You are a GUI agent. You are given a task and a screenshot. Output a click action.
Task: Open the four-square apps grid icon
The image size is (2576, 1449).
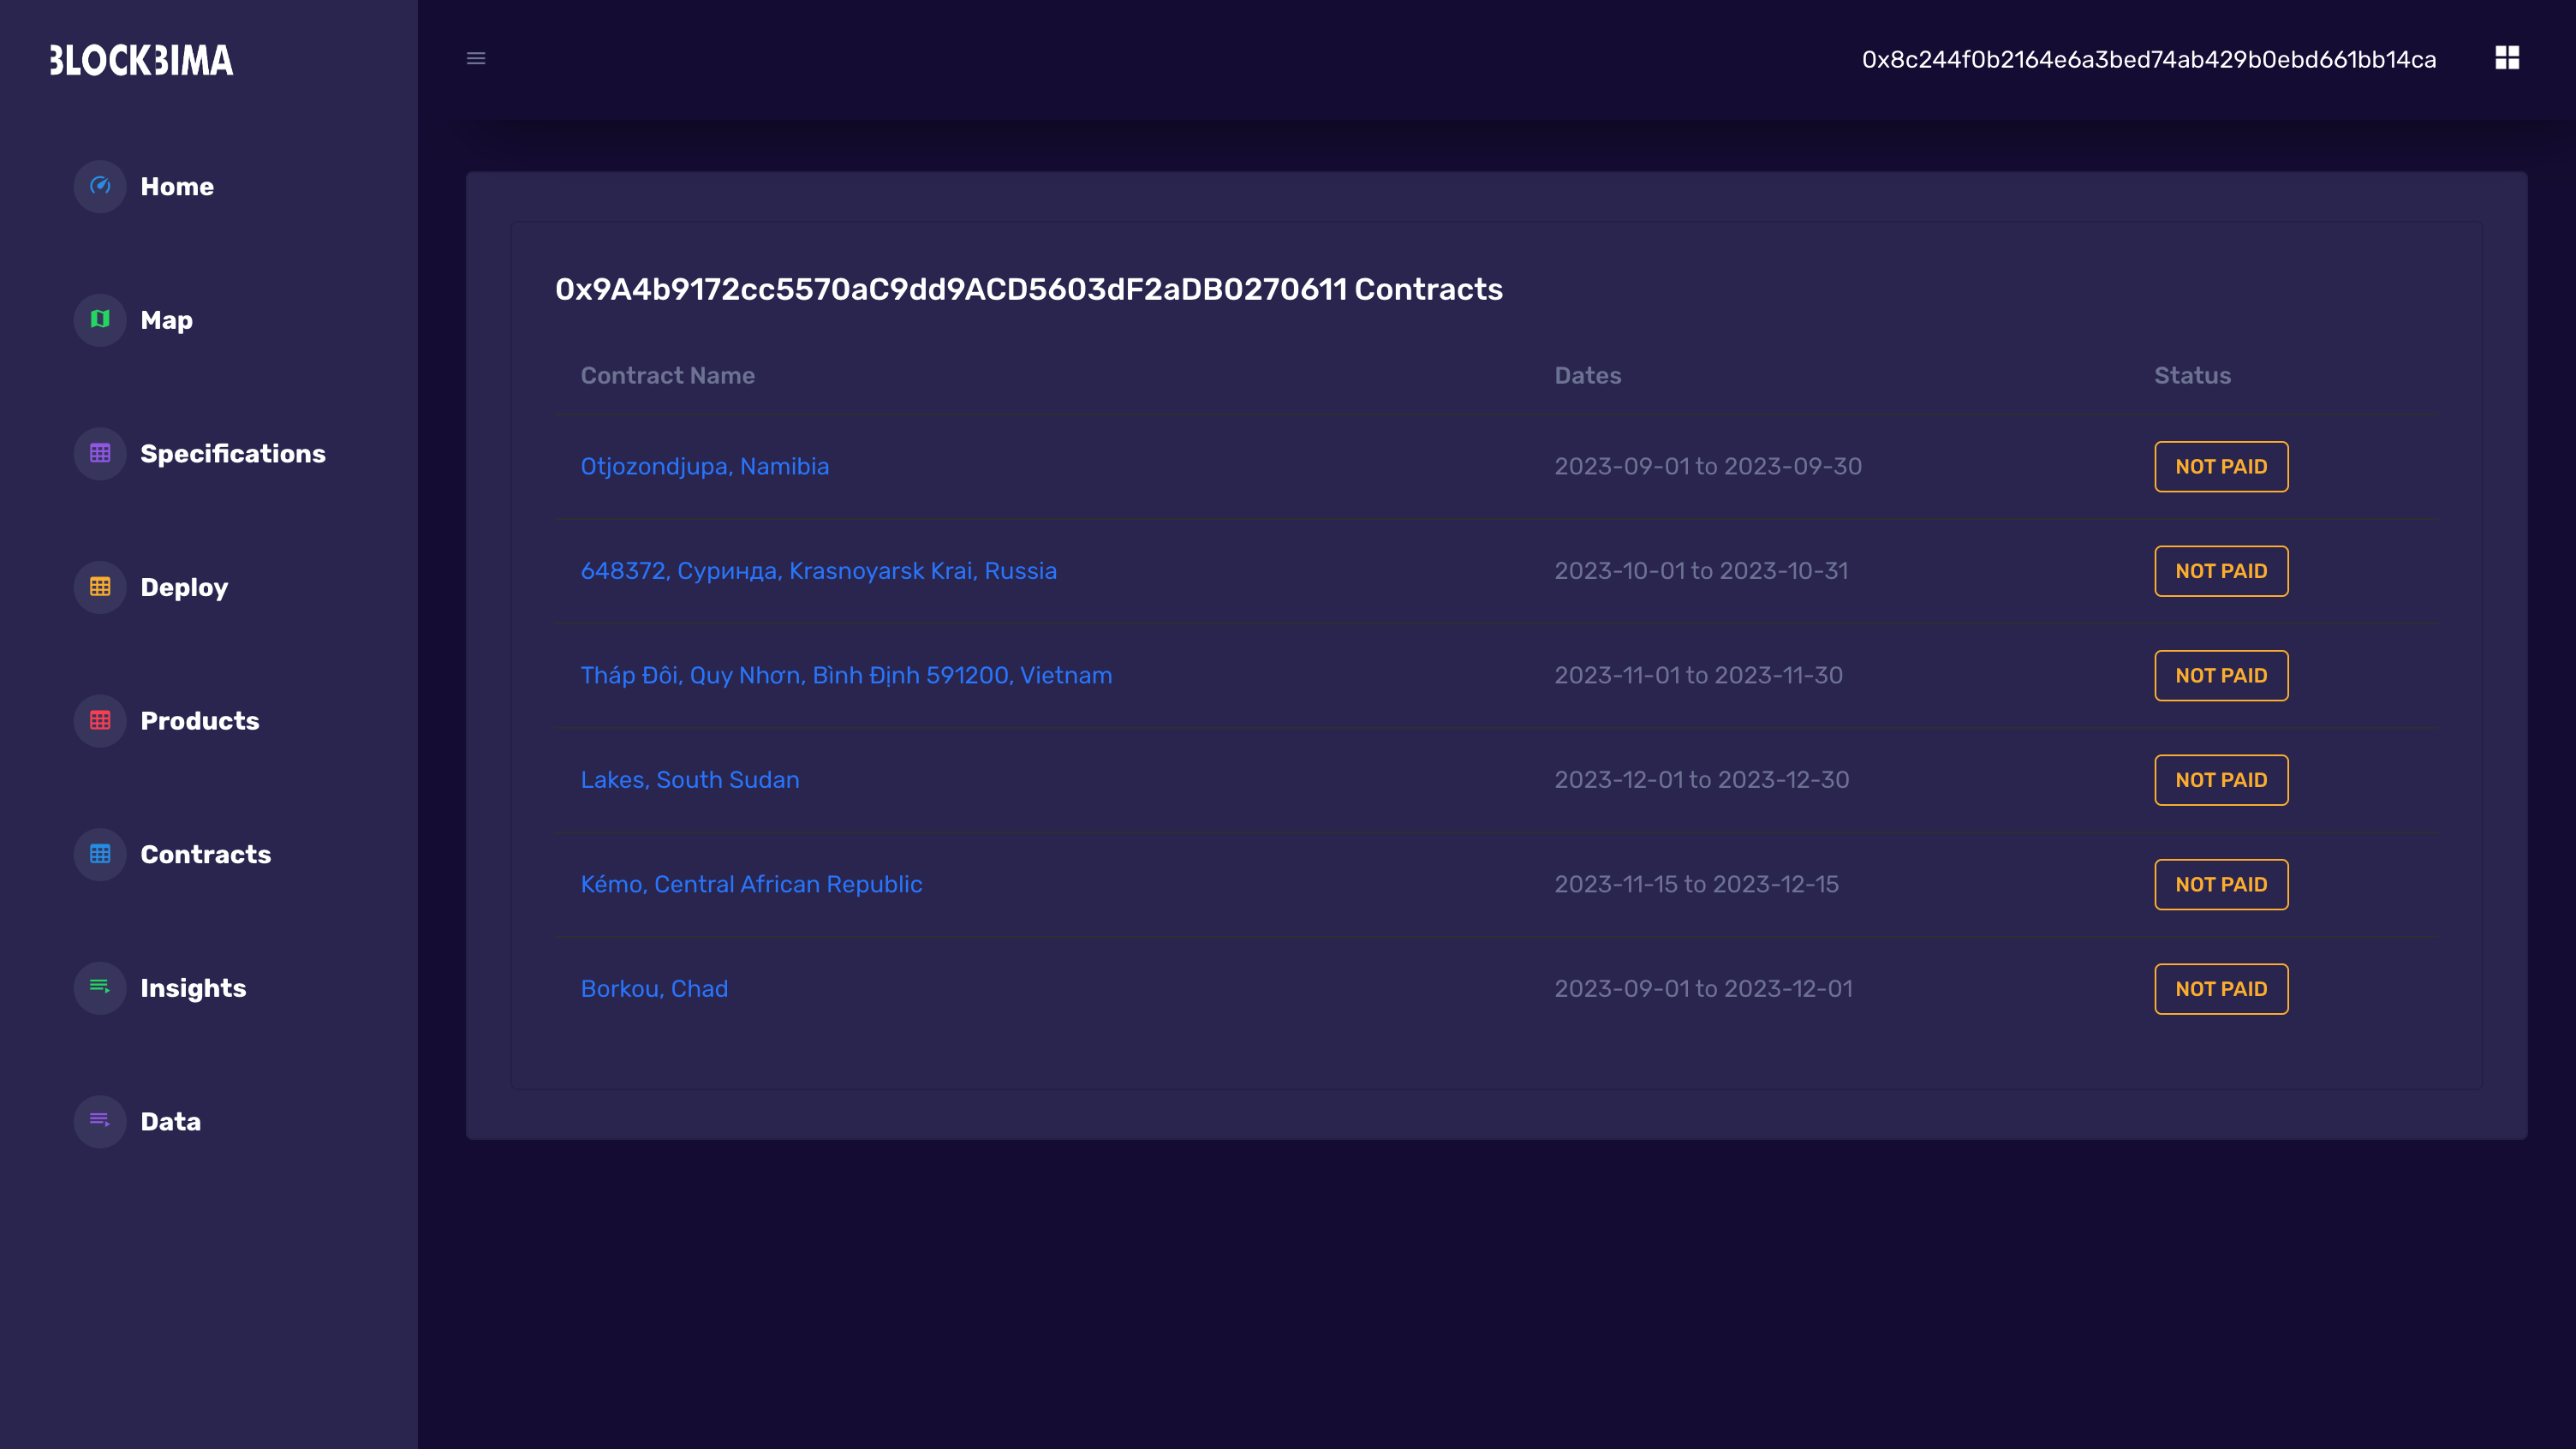[x=2506, y=58]
